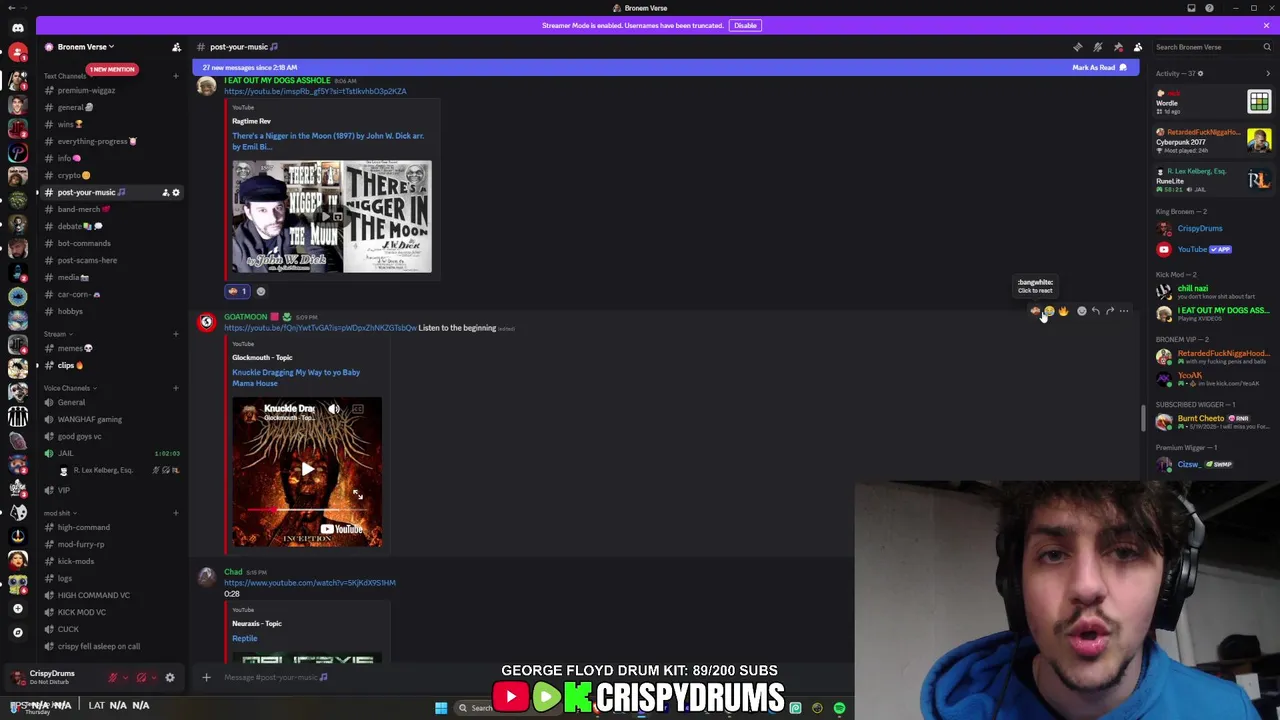1280x720 pixels.
Task: Focus the Message #post-your-music input
Action: 520,677
